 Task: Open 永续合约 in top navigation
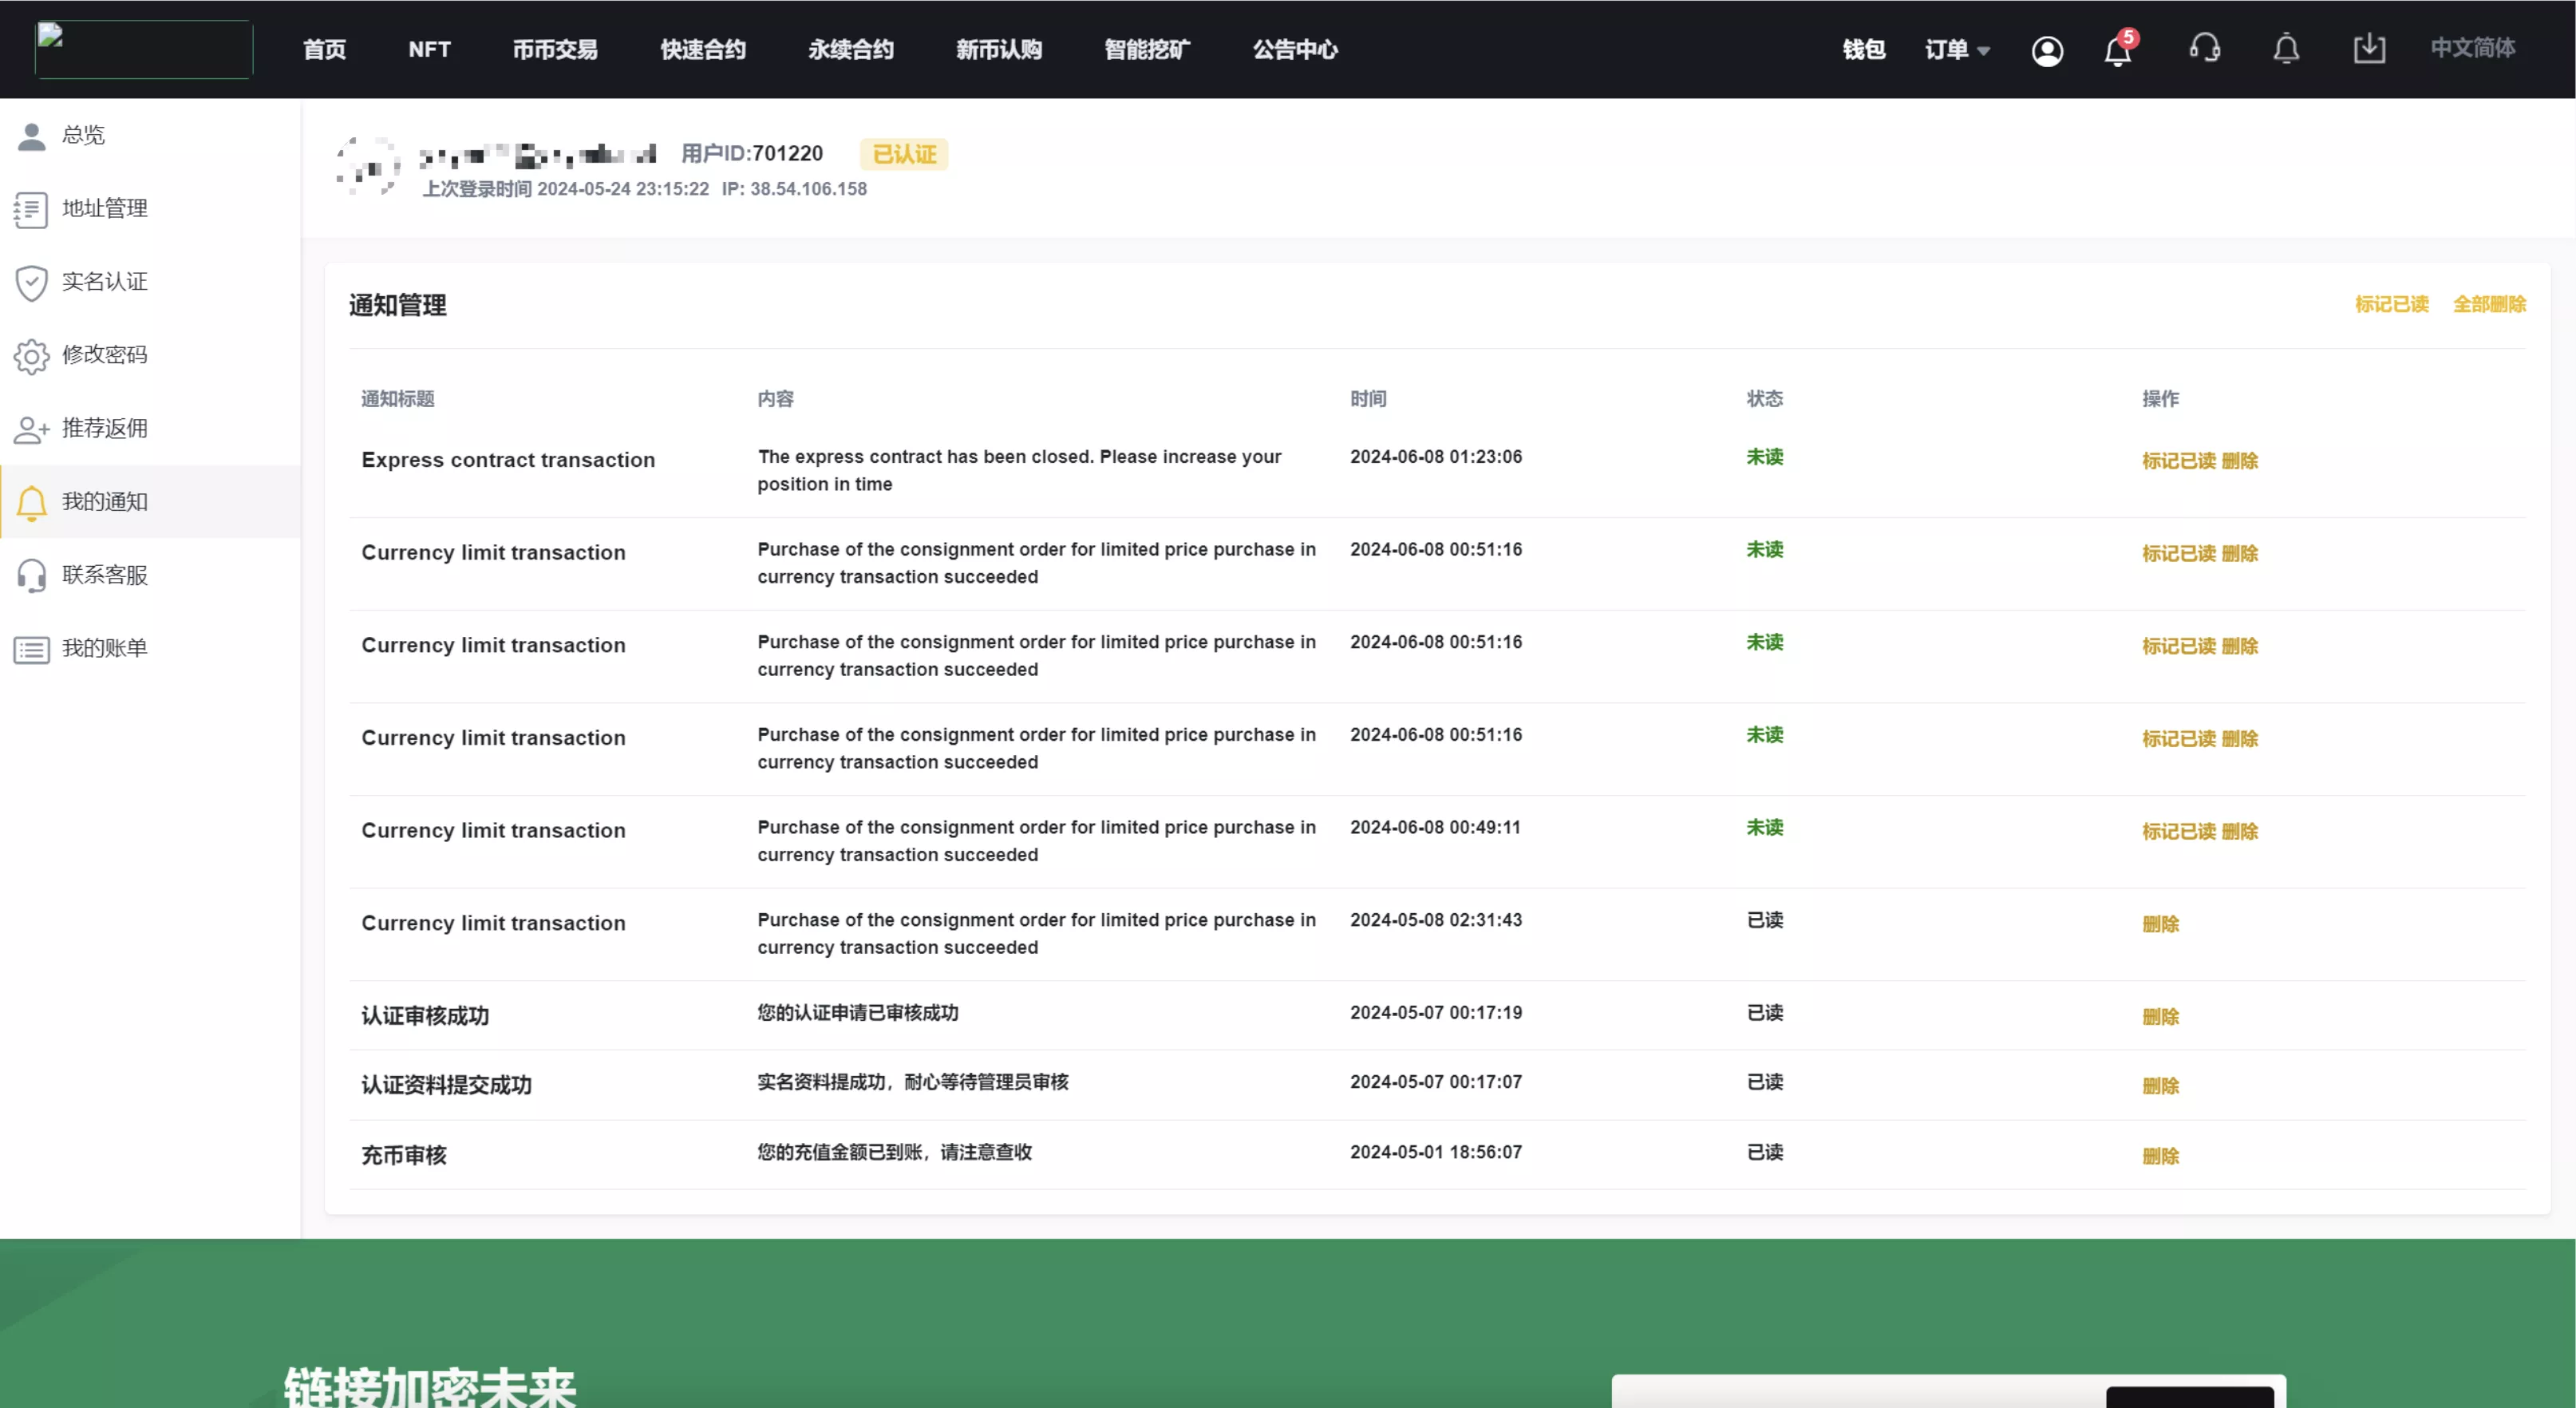pyautogui.click(x=850, y=49)
